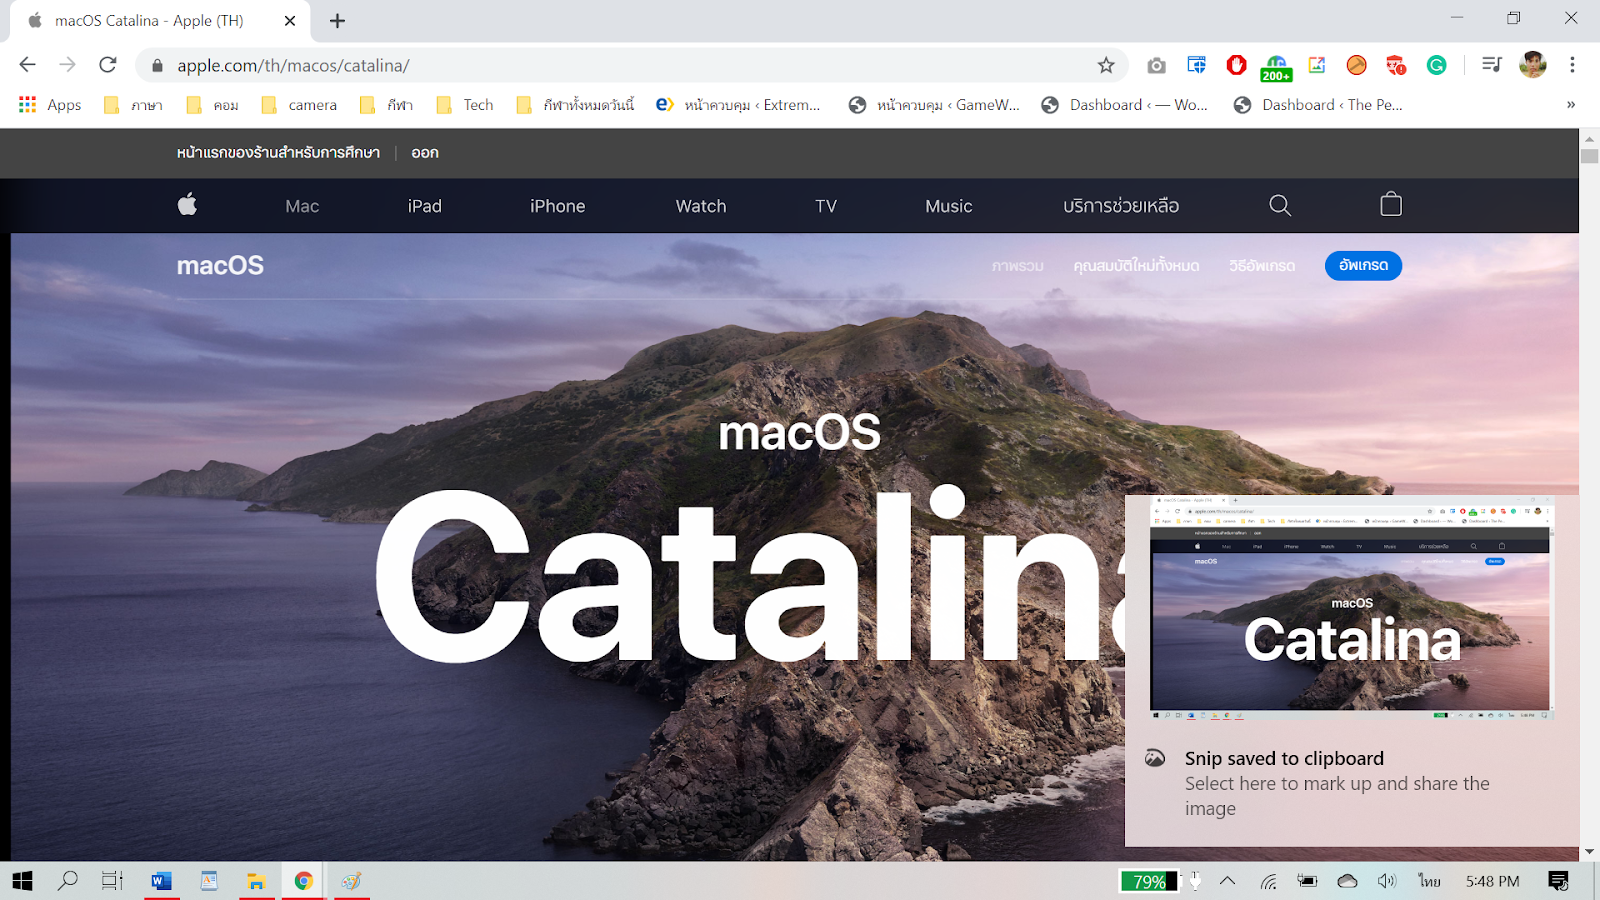Screen dimensions: 1600x900
Task: Reload the page with the refresh icon
Action: click(x=108, y=65)
